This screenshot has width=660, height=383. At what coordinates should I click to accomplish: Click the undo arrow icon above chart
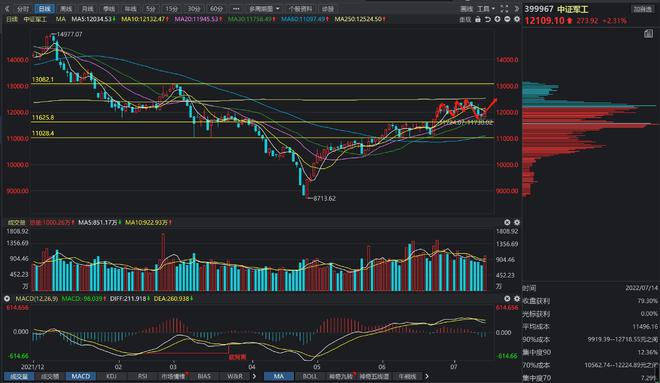tap(487, 19)
